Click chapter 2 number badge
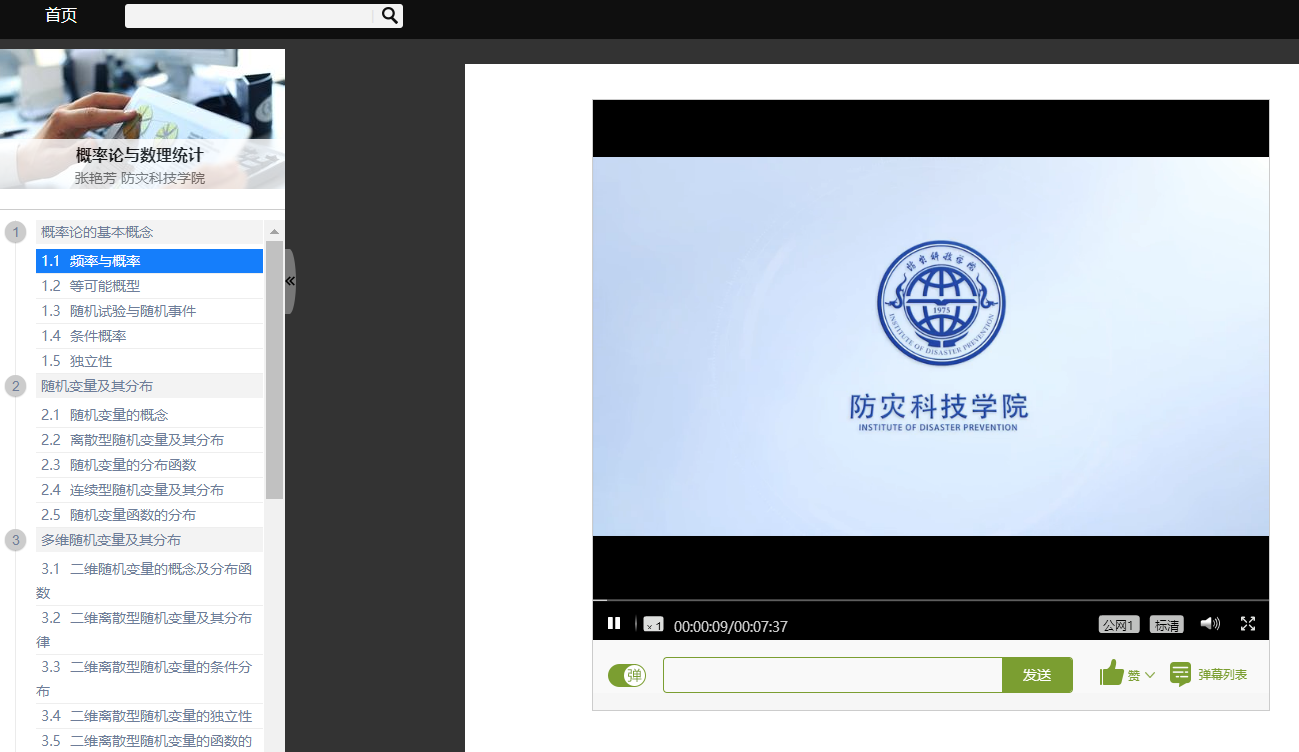Viewport: 1299px width, 752px height. (x=16, y=386)
